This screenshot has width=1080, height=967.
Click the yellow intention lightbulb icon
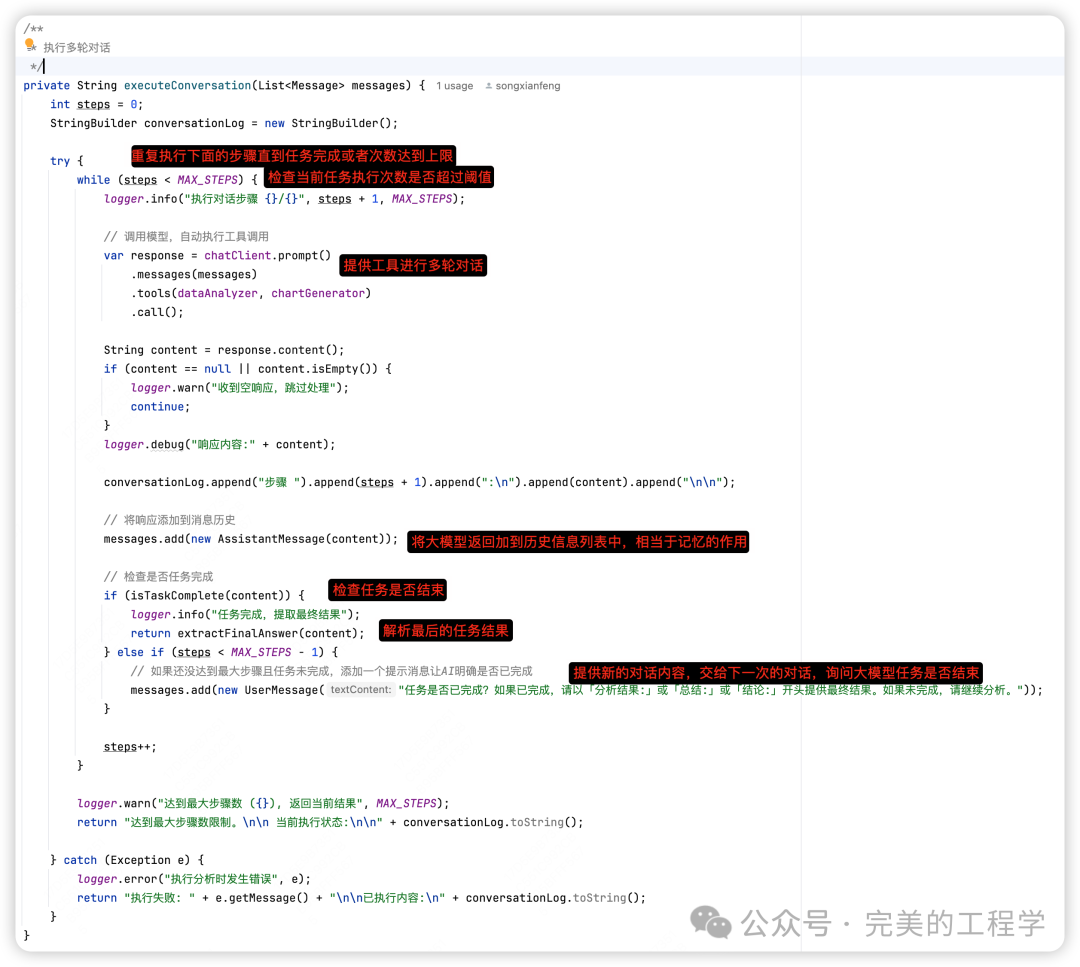tap(30, 45)
